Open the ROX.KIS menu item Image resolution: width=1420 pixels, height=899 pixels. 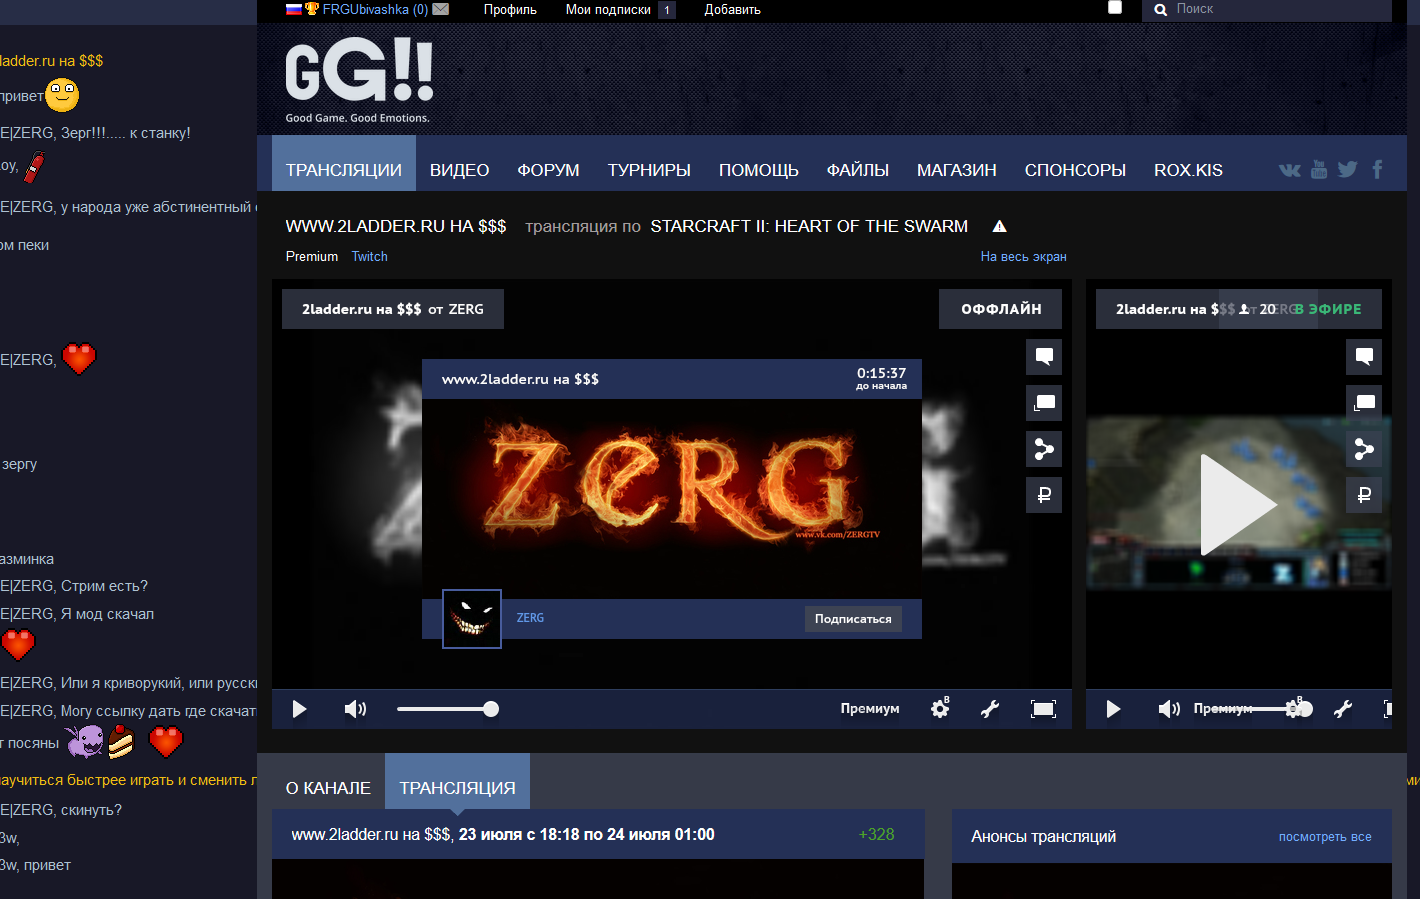pos(1188,170)
